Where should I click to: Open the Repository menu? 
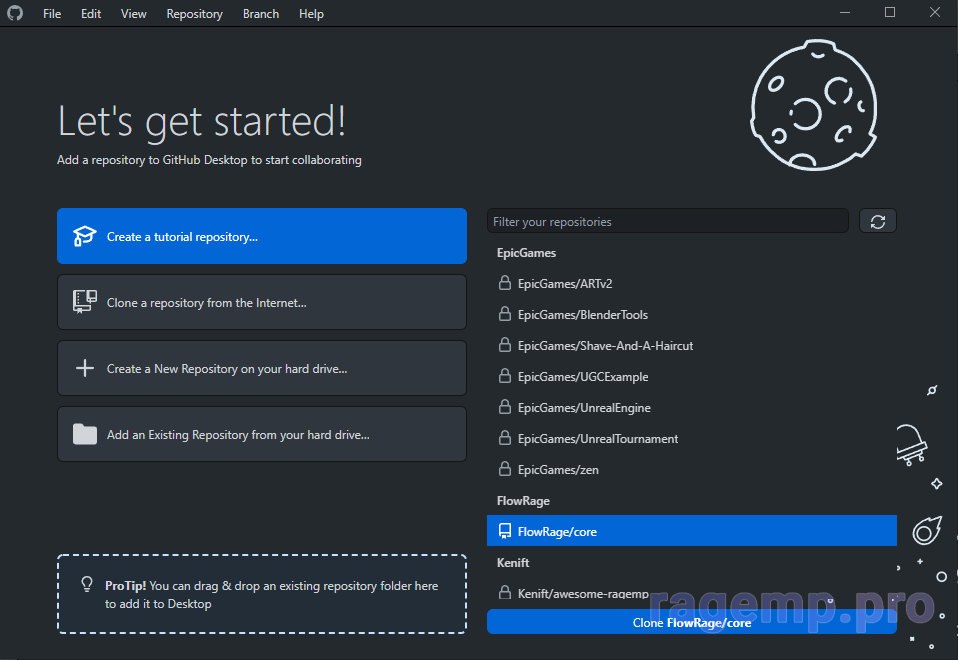(194, 13)
